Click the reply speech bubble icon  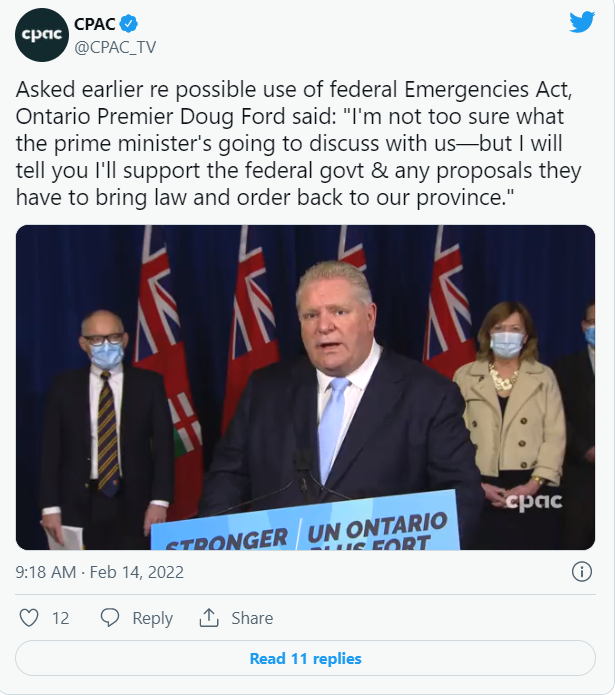coord(109,618)
